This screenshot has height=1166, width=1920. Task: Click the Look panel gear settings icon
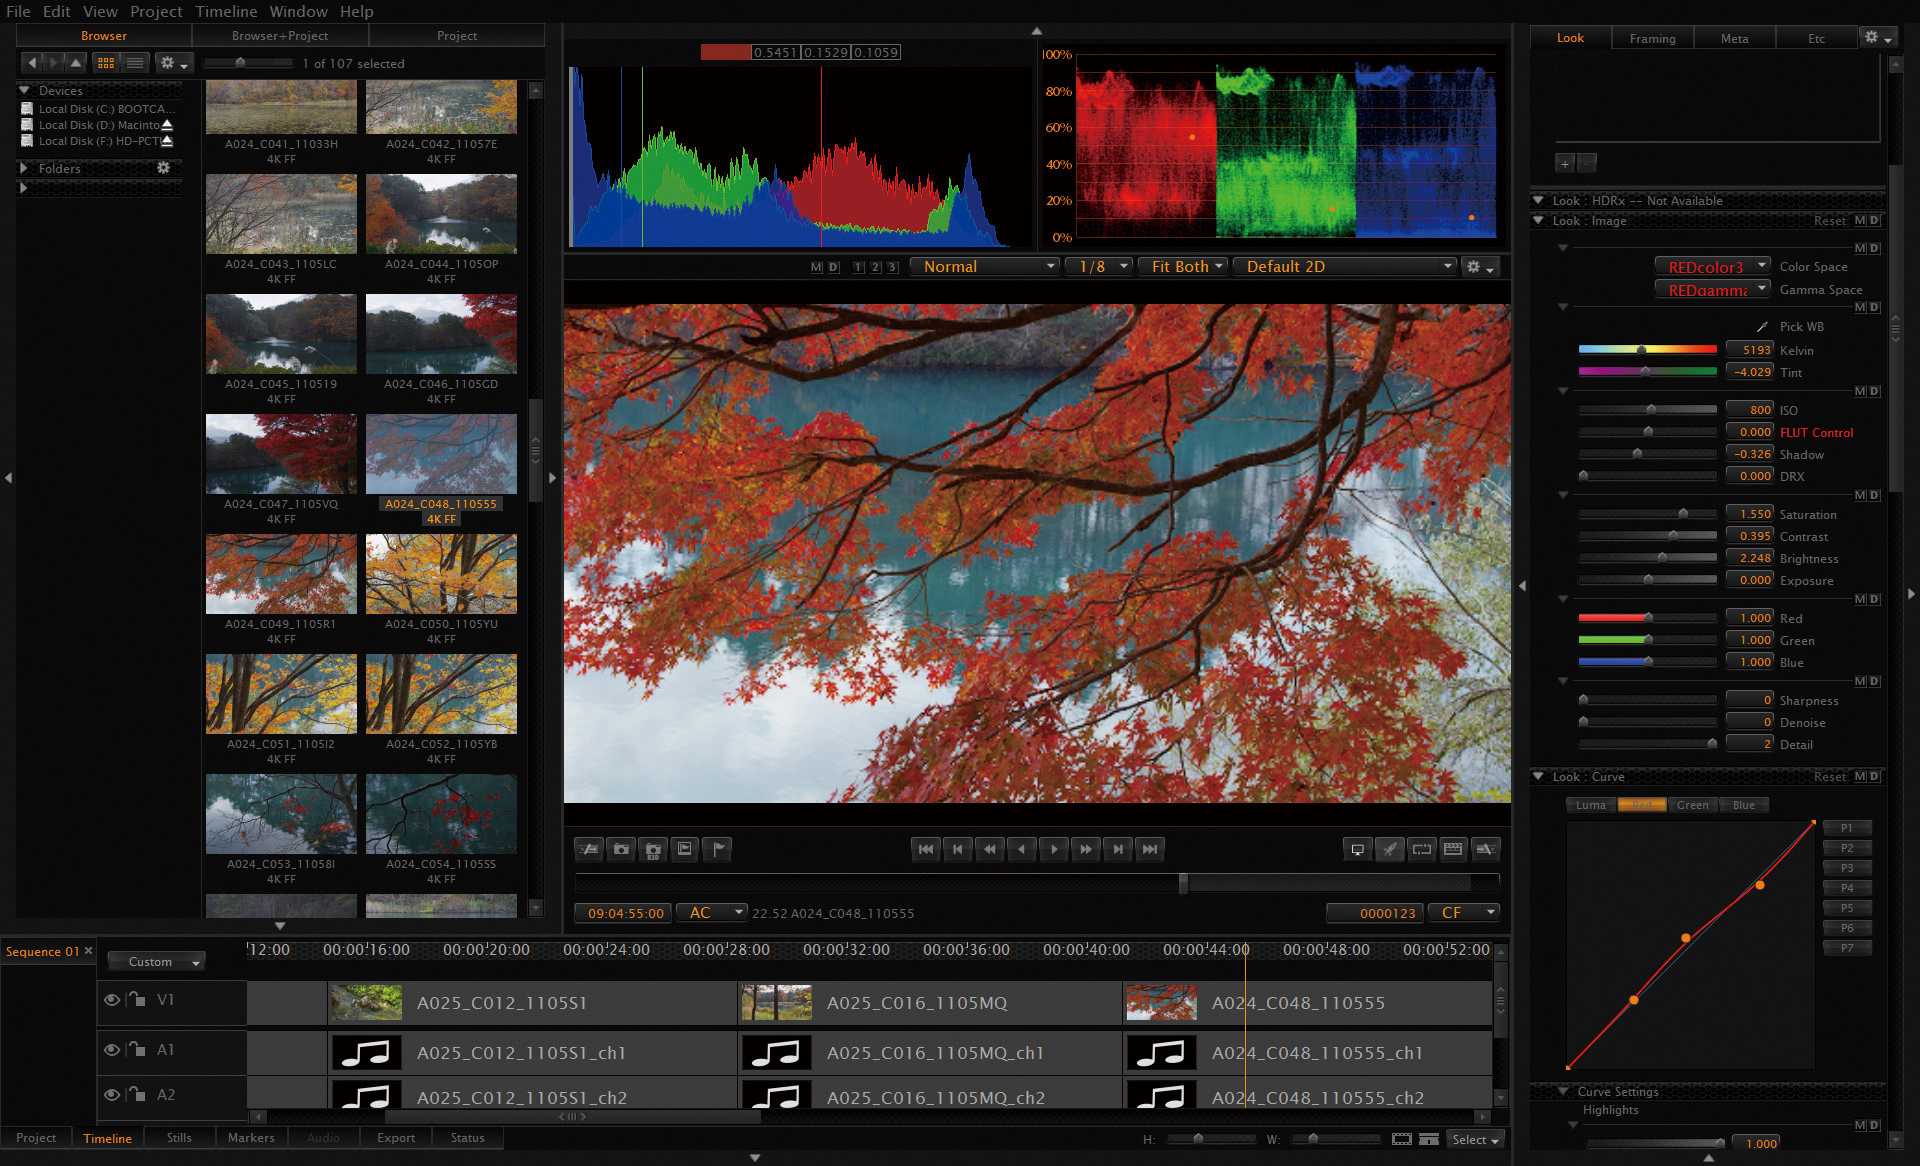(x=1869, y=36)
